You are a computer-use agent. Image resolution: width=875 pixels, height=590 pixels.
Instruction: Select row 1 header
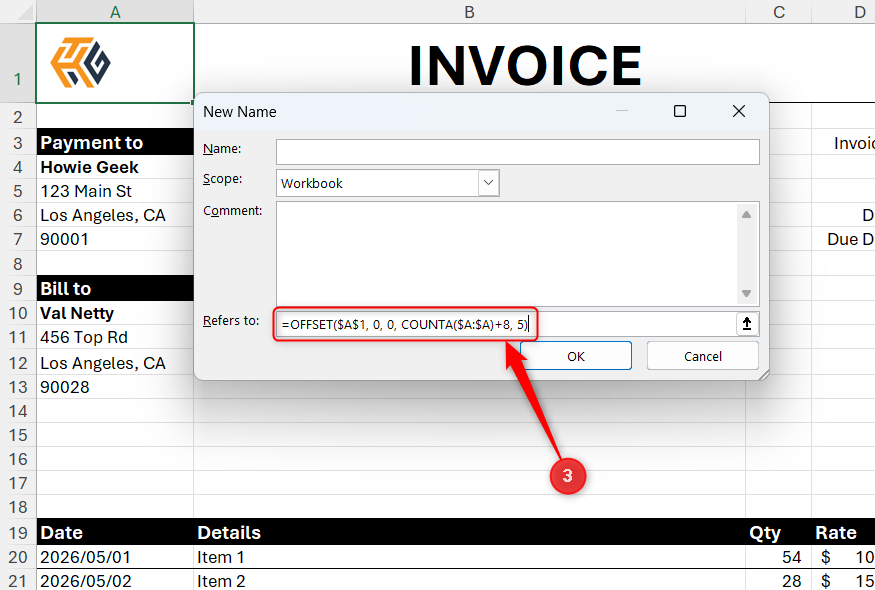click(18, 63)
